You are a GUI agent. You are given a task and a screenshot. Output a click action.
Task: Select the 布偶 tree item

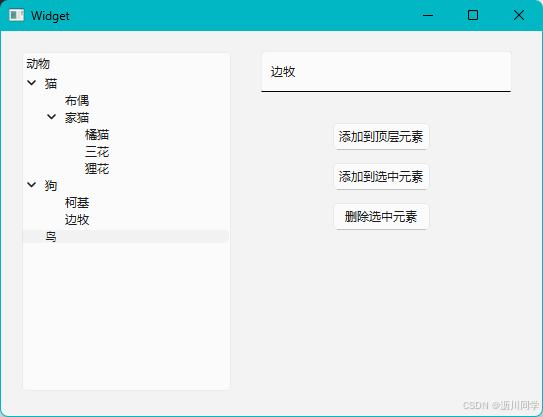tap(77, 101)
